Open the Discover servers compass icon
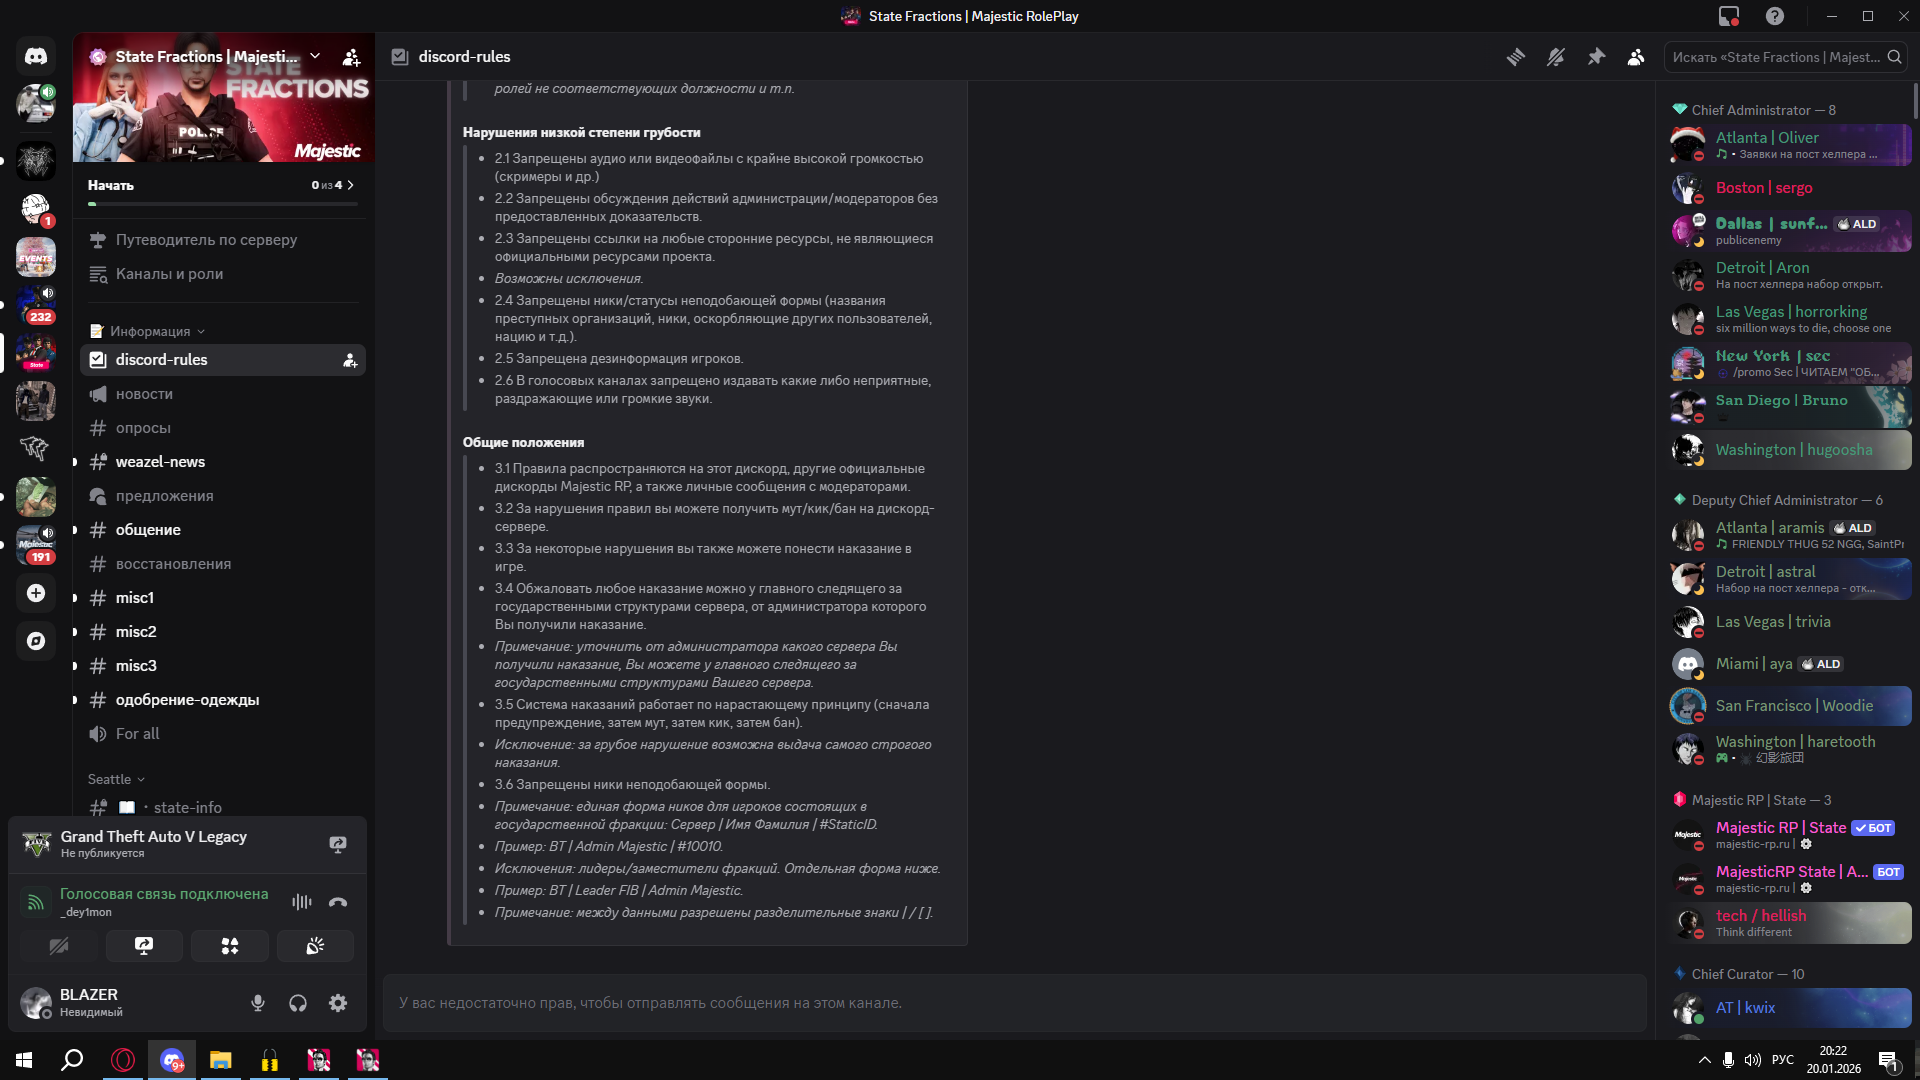The width and height of the screenshot is (1920, 1080). (x=36, y=641)
